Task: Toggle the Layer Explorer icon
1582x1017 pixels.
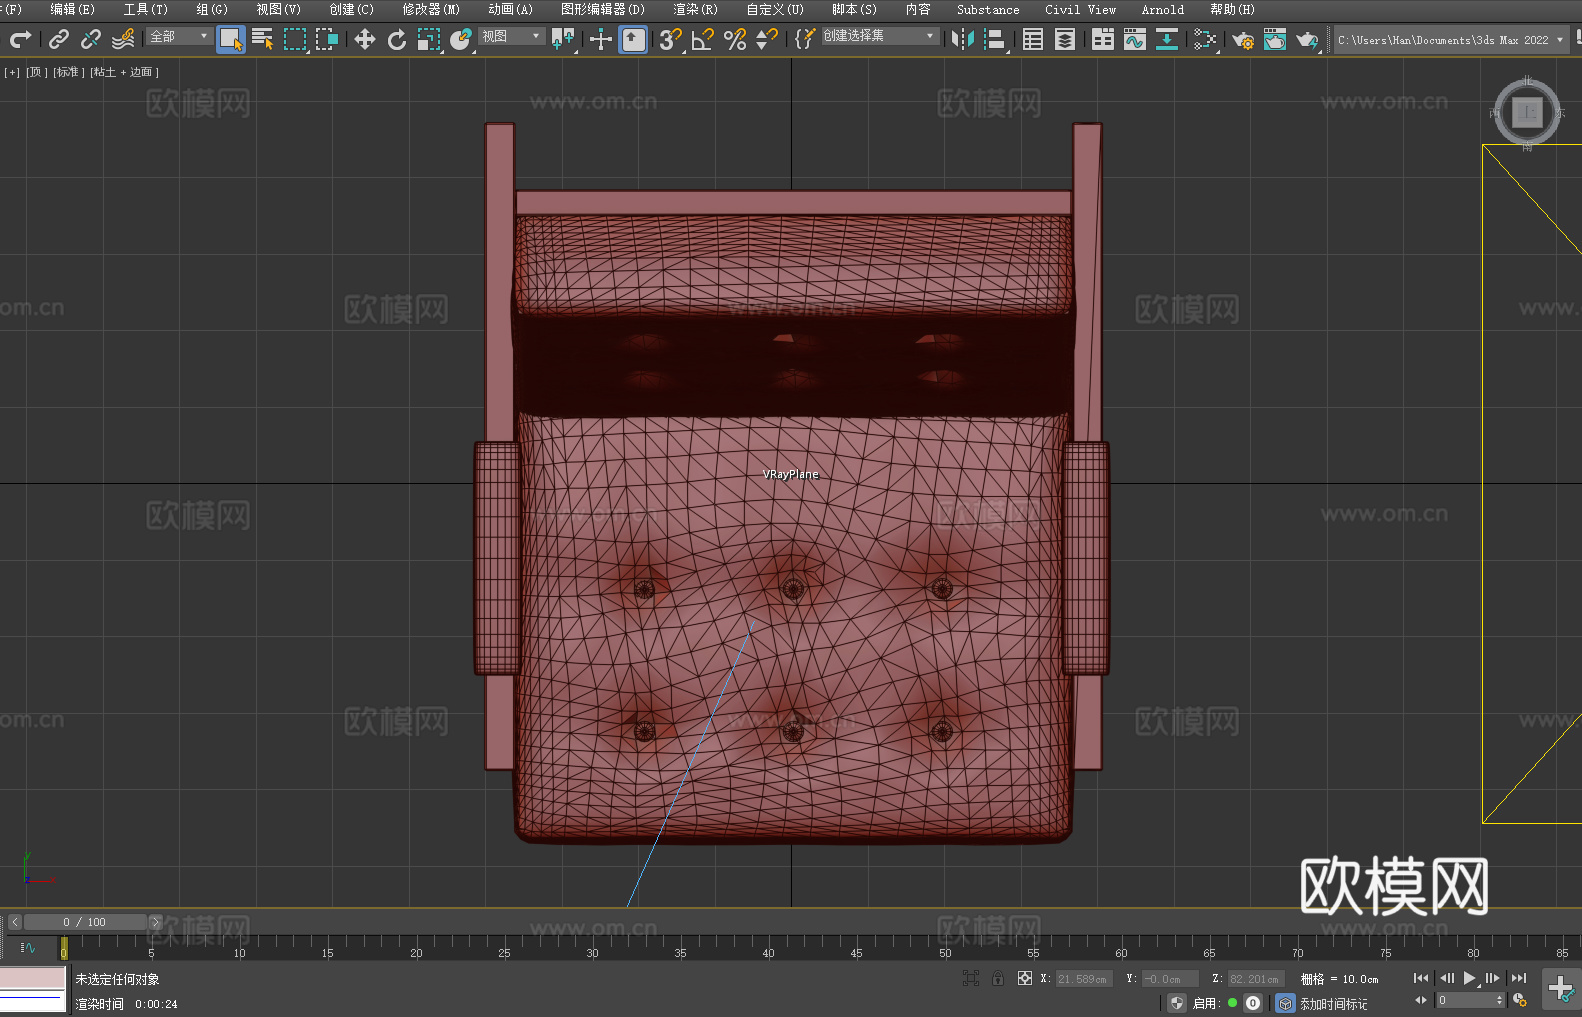Action: pyautogui.click(x=1065, y=39)
